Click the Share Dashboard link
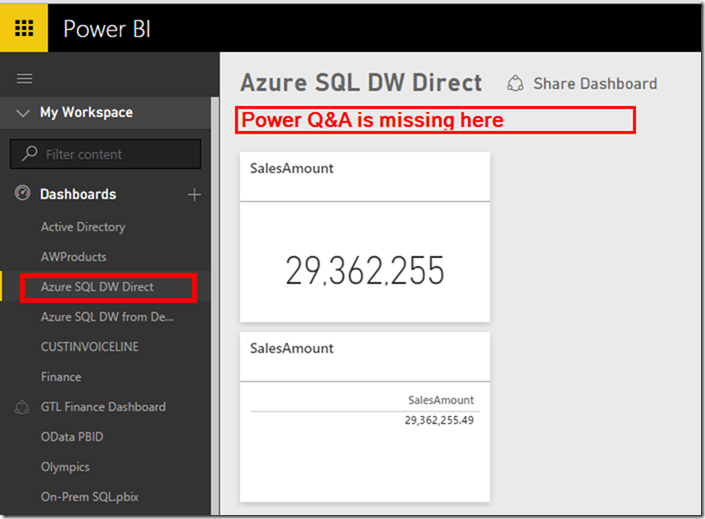The width and height of the screenshot is (705, 519). (x=595, y=84)
